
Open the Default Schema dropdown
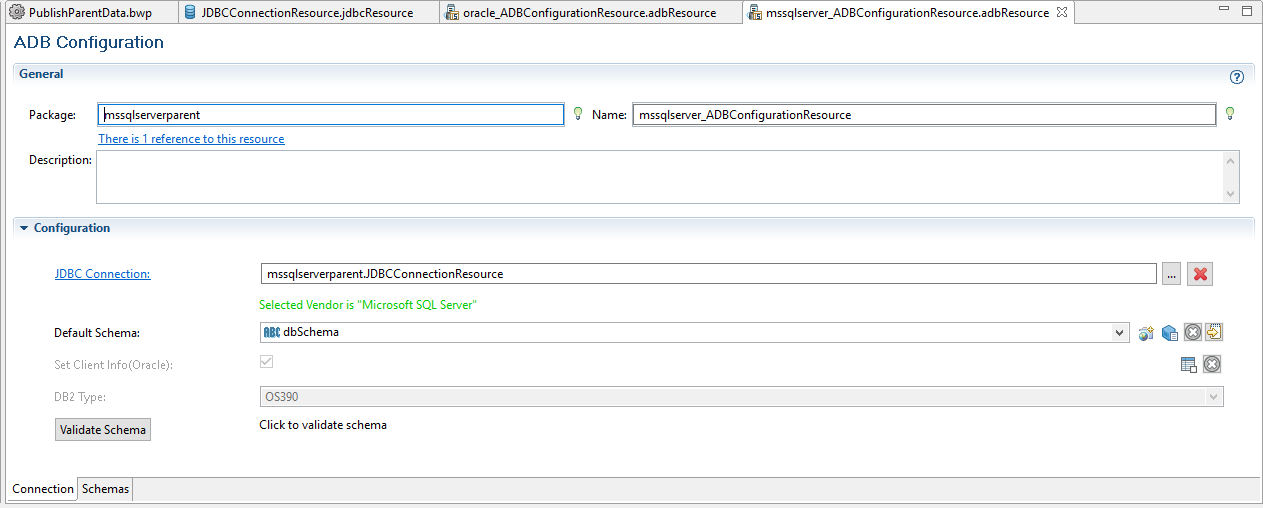coord(1120,333)
